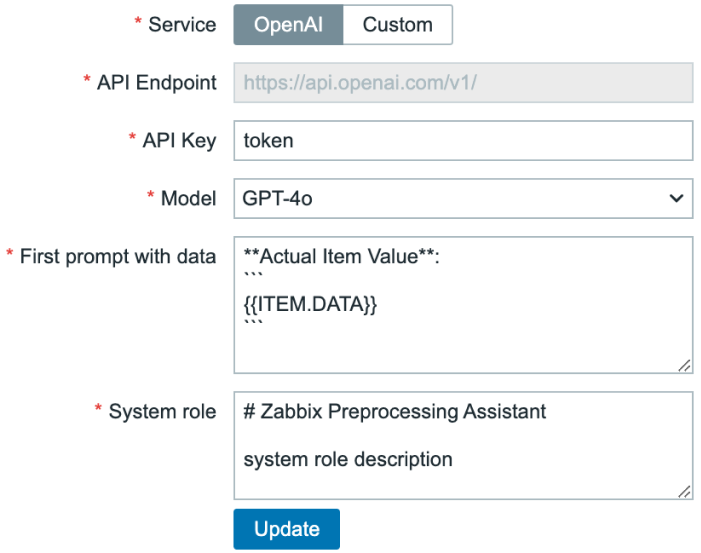Select the OpenAI service option
This screenshot has width=701, height=553.
(288, 25)
